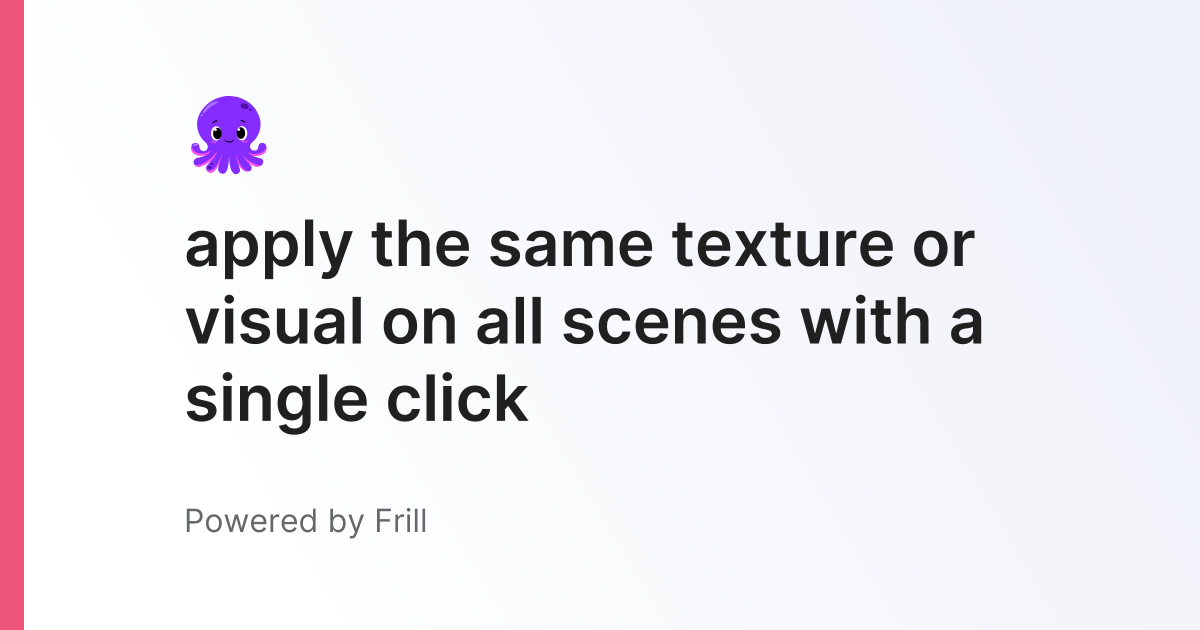Open the "Powered by Frill" link
This screenshot has width=1200, height=630.
click(x=305, y=521)
